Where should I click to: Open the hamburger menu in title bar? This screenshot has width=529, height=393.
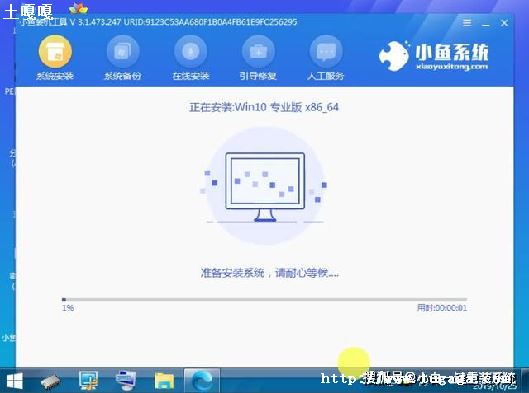[x=467, y=23]
